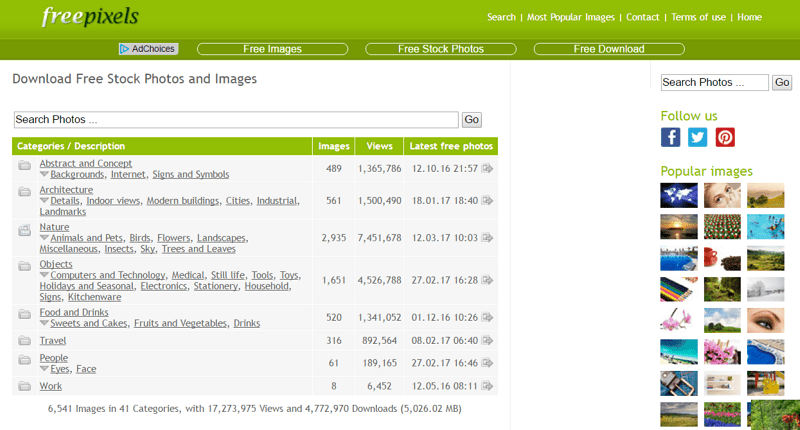Expand subcategories arrow under Abstract and Concept
Screen dimensions: 800x430
pyautogui.click(x=44, y=174)
